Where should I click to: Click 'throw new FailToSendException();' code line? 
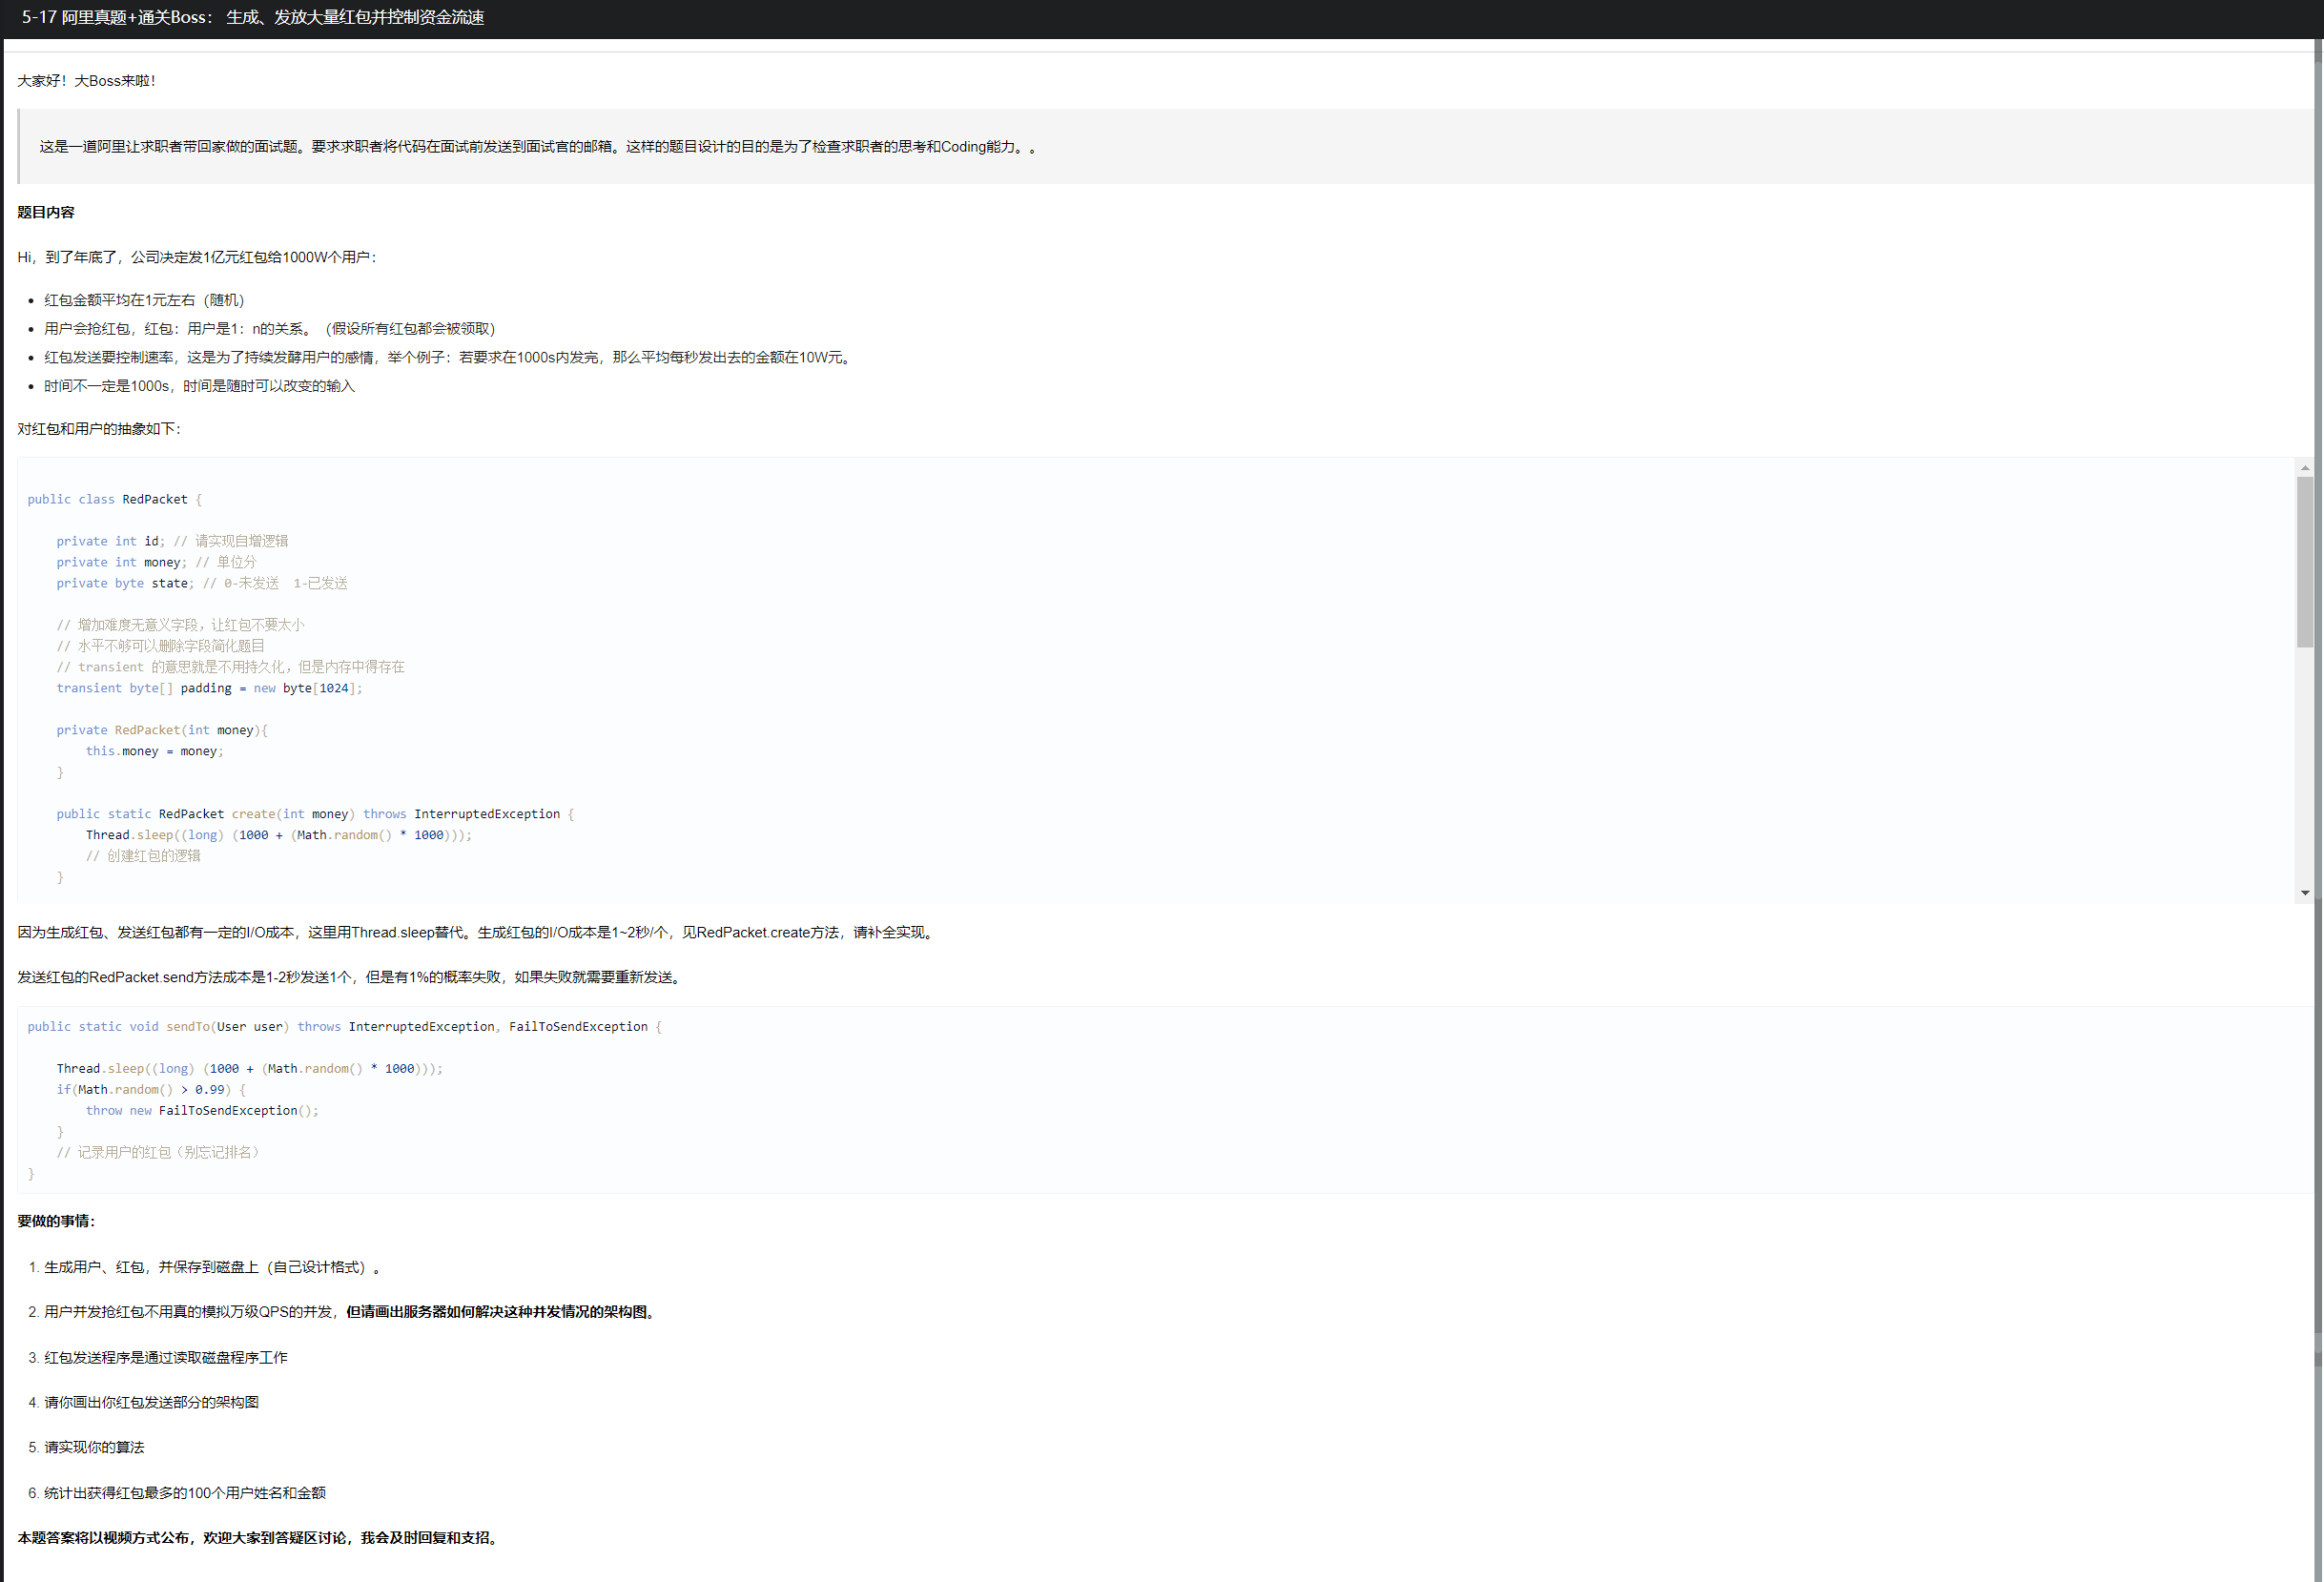pos(201,1111)
